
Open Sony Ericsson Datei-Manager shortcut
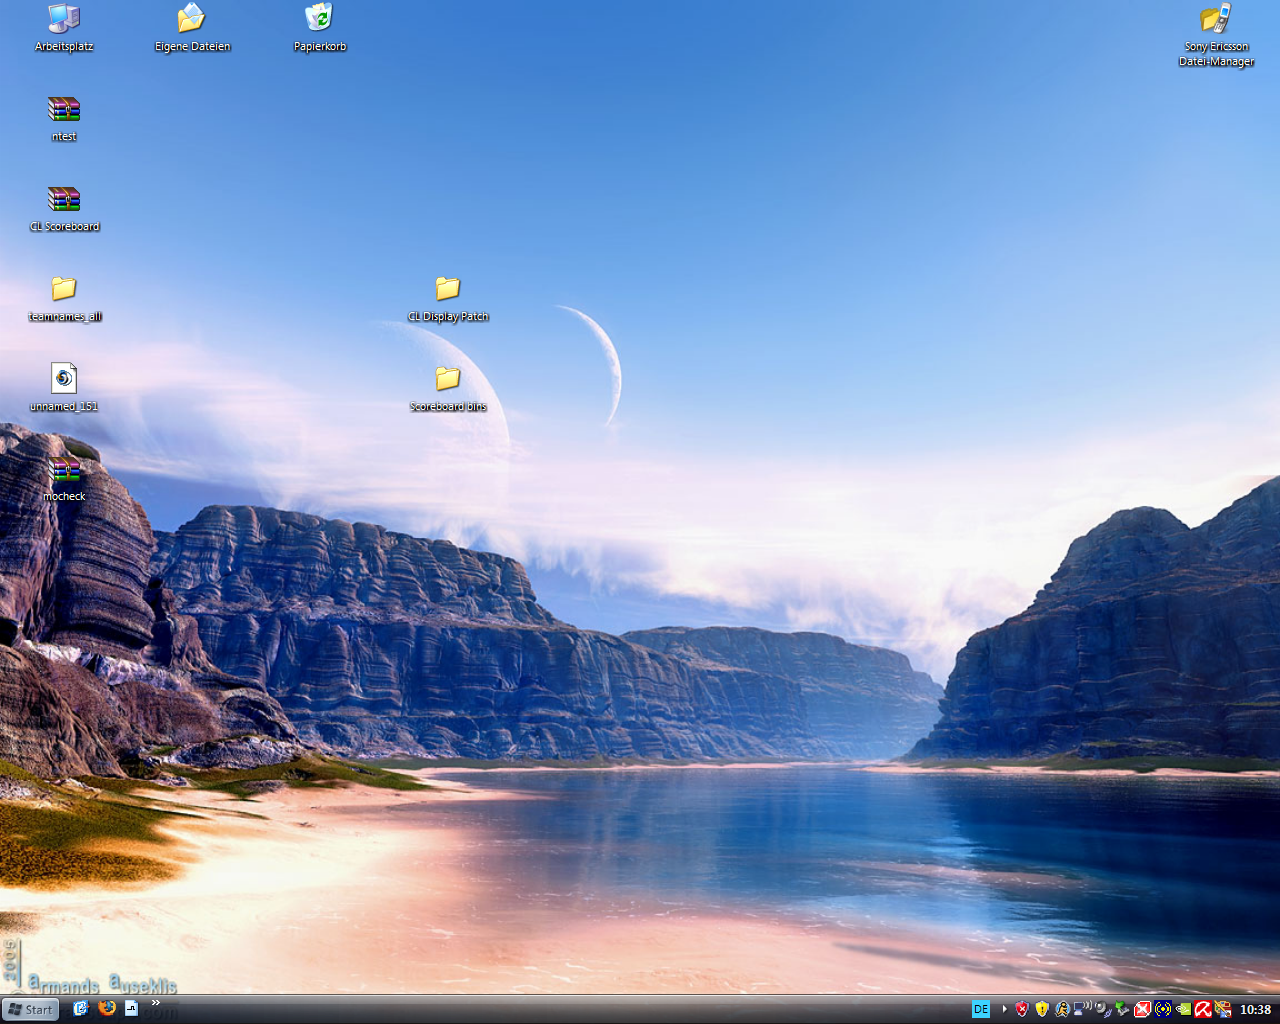coord(1215,20)
